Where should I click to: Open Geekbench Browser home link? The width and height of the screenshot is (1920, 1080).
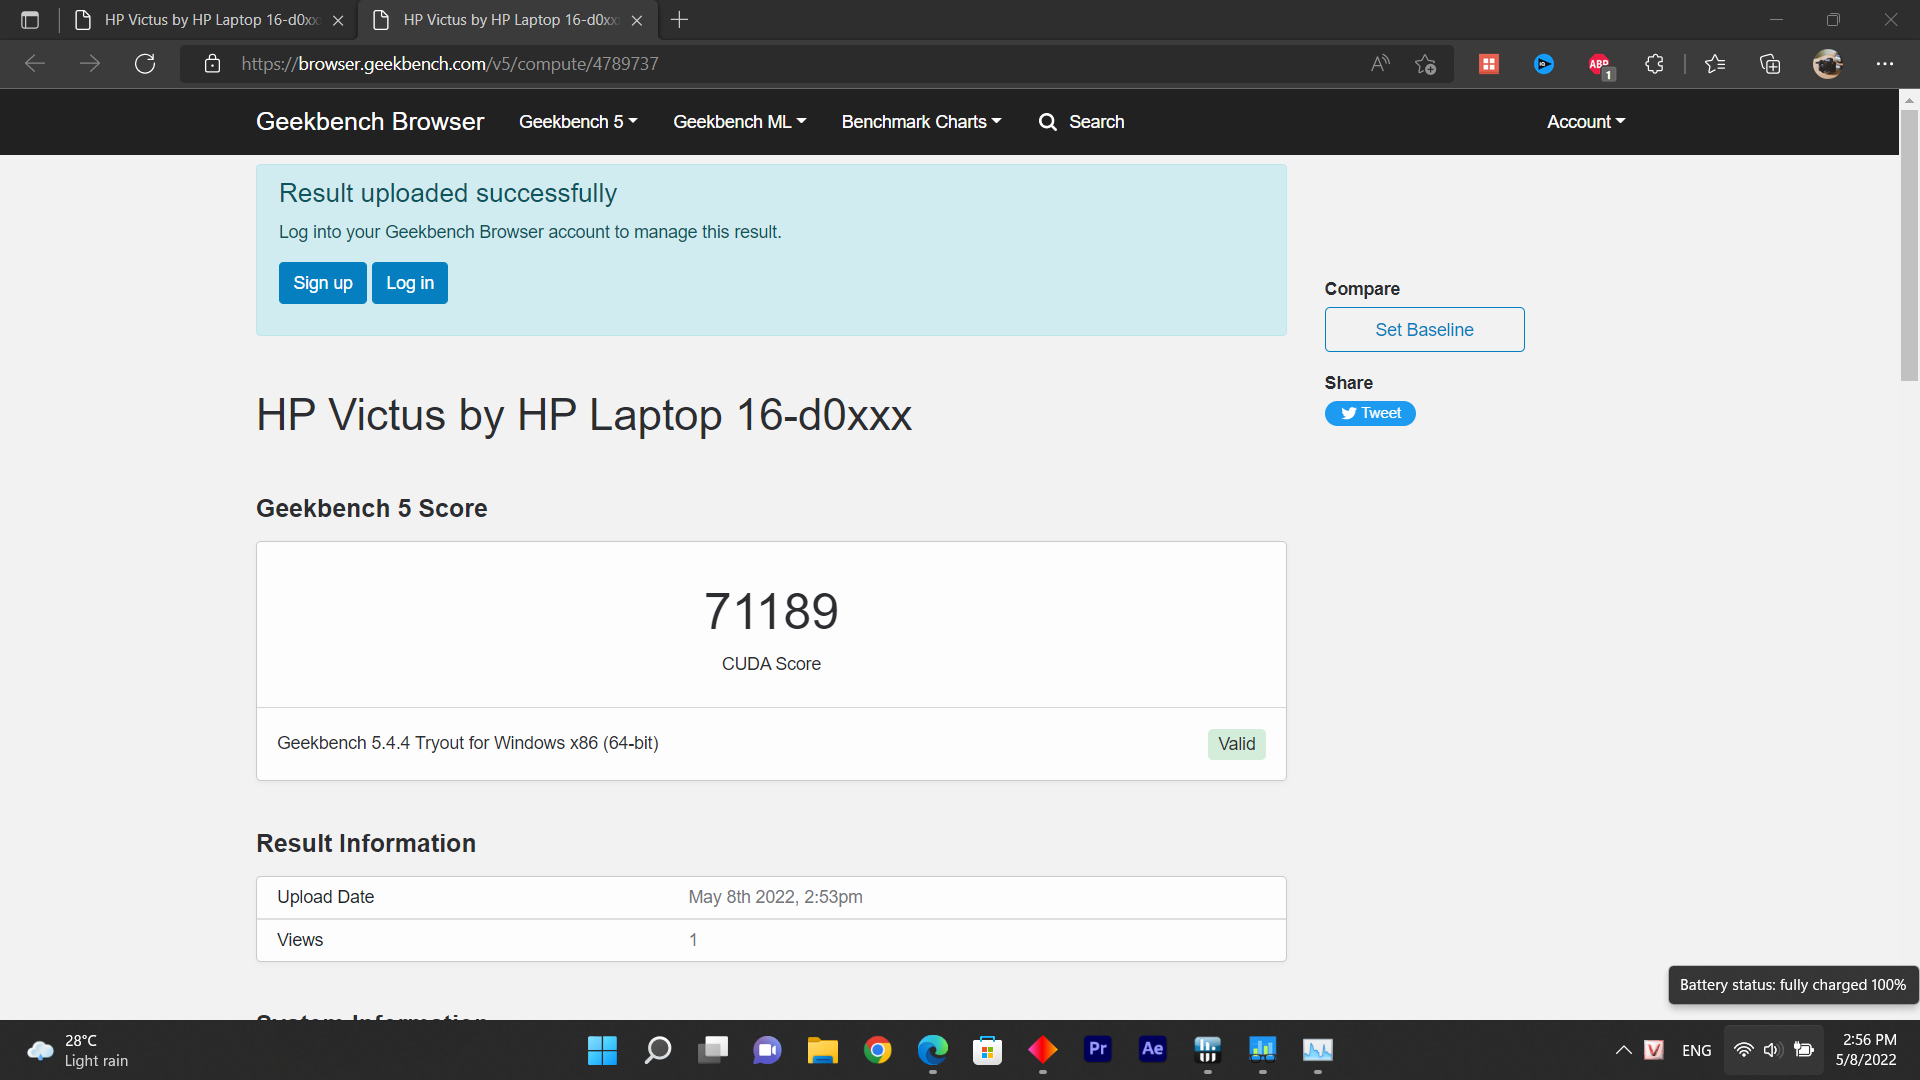pyautogui.click(x=370, y=122)
